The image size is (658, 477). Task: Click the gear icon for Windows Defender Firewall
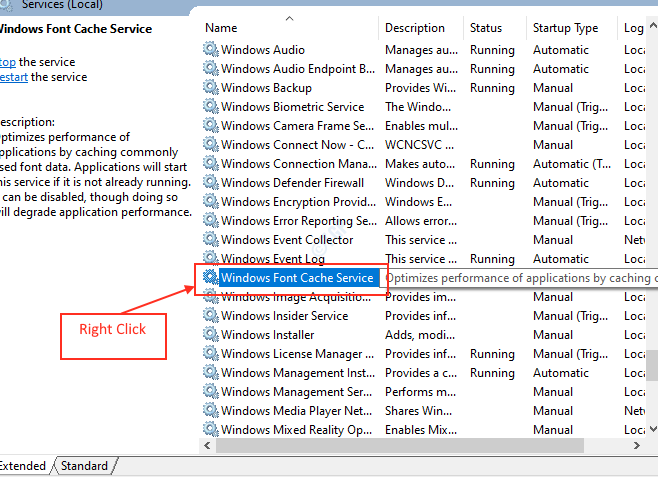(211, 182)
